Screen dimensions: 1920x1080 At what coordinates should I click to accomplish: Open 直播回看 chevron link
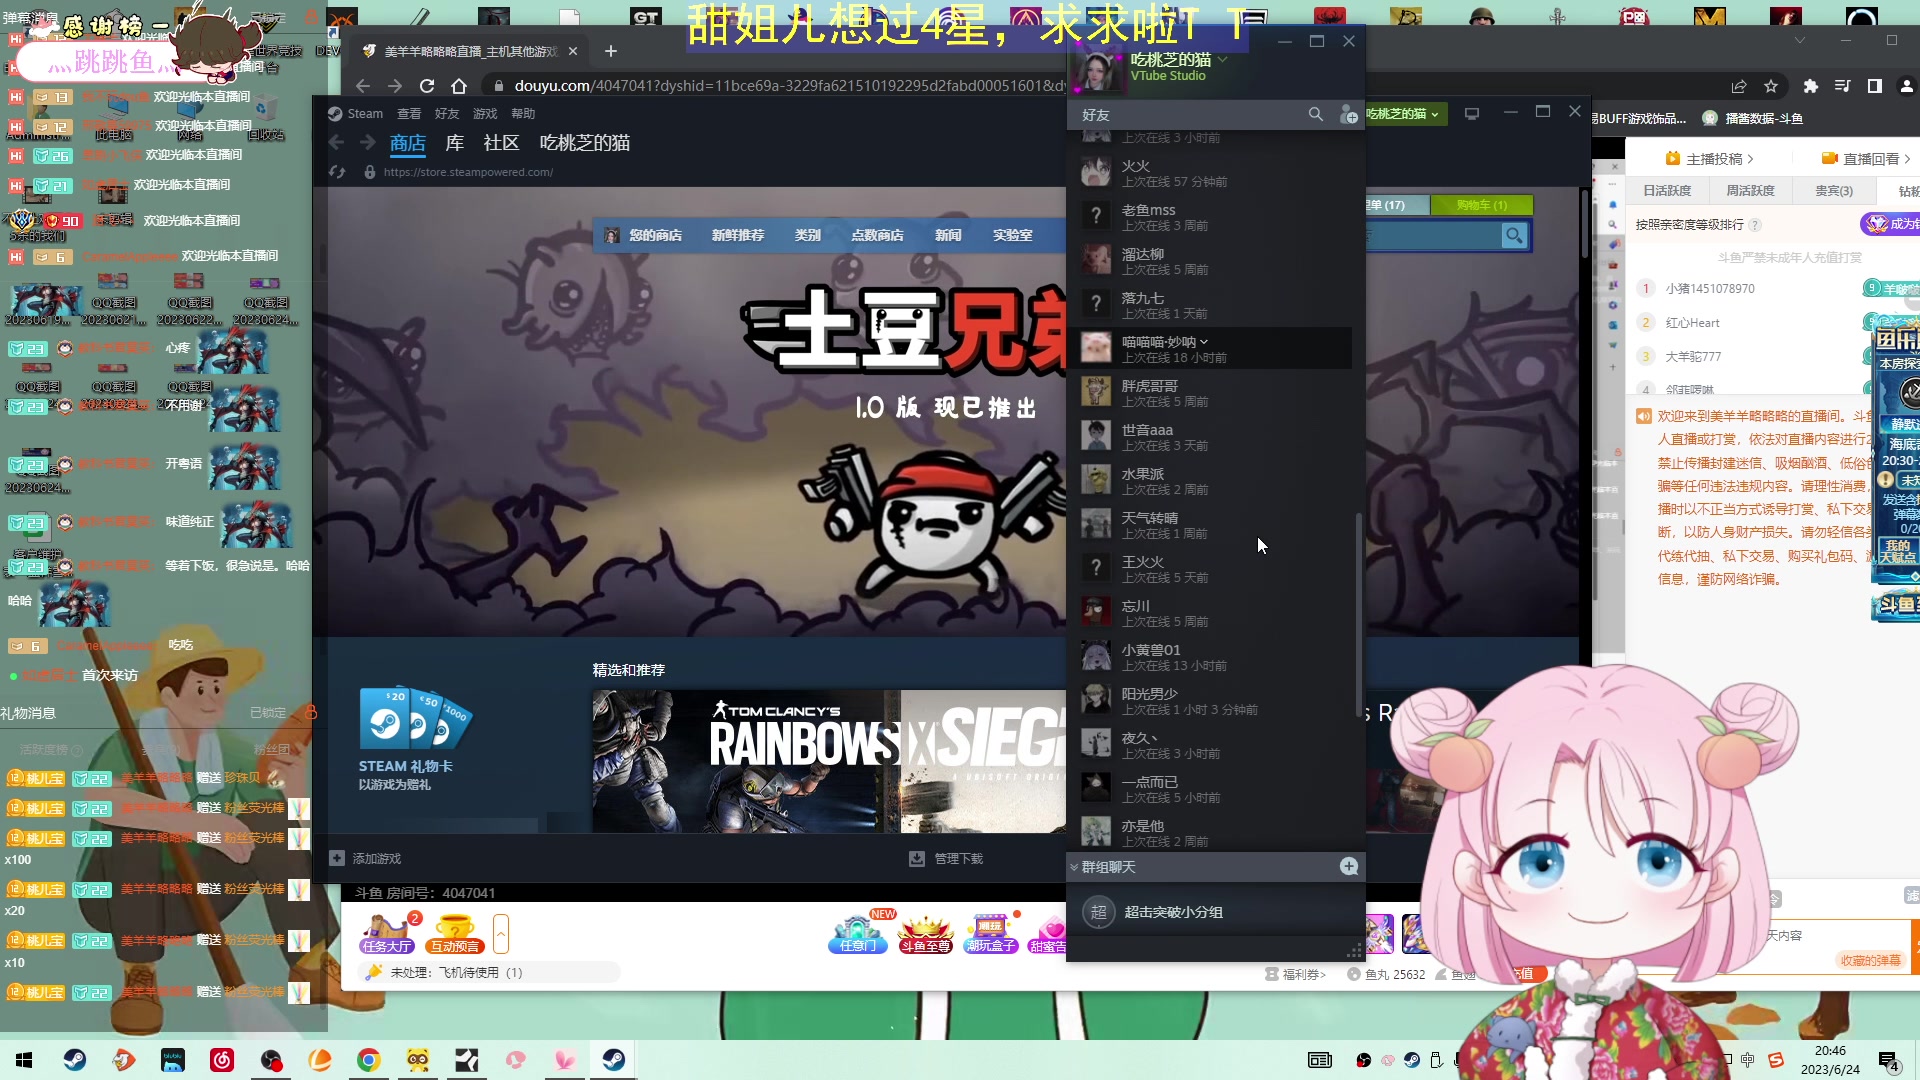pos(1866,159)
